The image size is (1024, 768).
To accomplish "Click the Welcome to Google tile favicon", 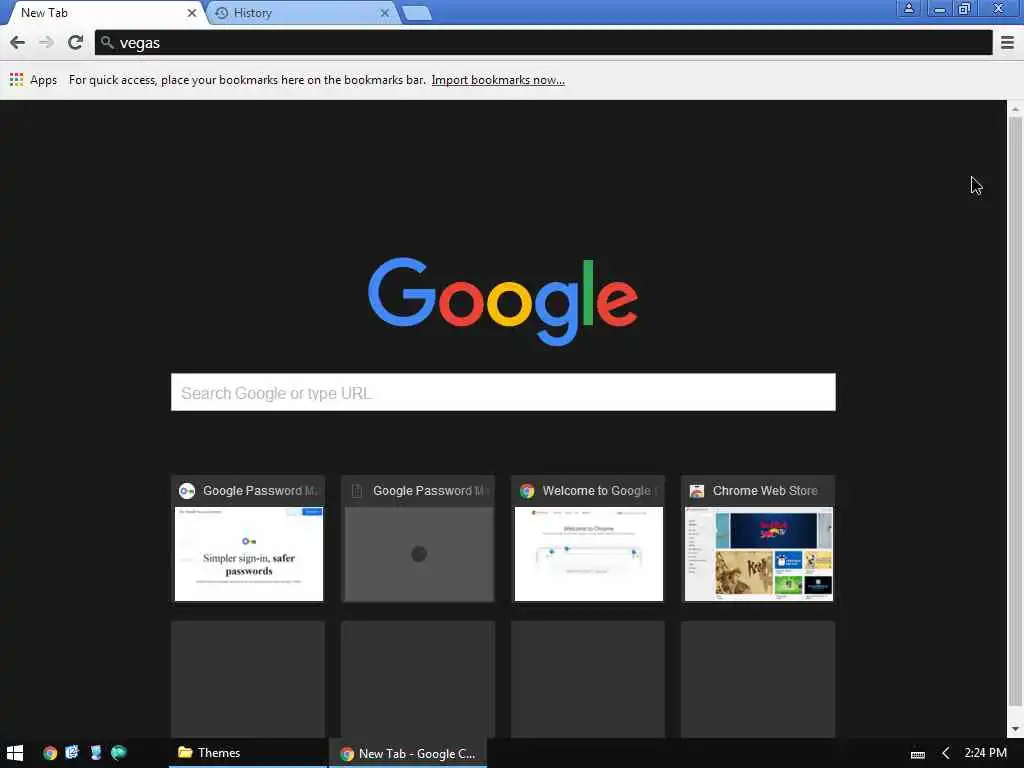I will (527, 491).
